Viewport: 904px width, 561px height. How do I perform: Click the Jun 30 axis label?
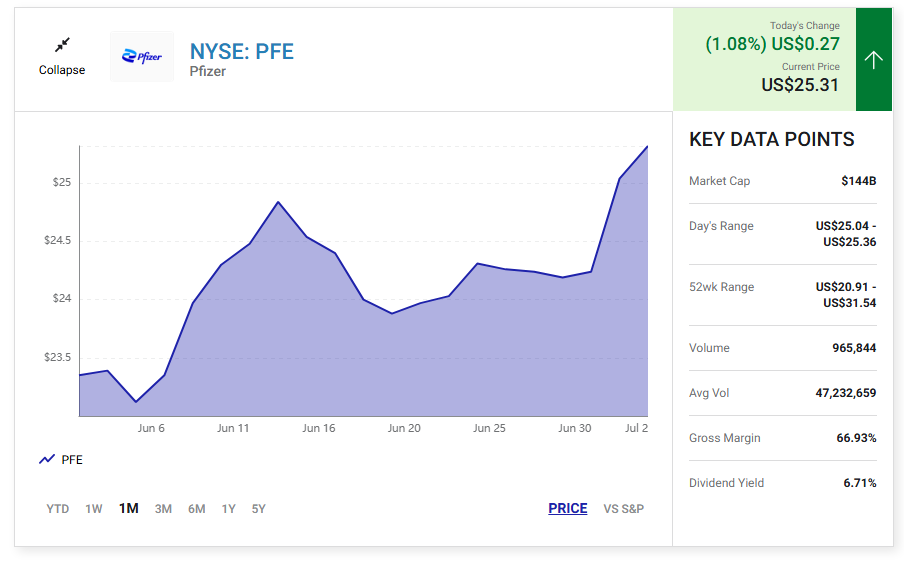click(575, 428)
